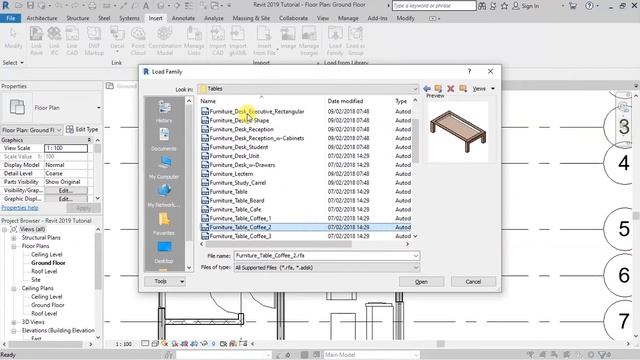Click the Name column header
This screenshot has height=360, width=640.
tap(208, 101)
